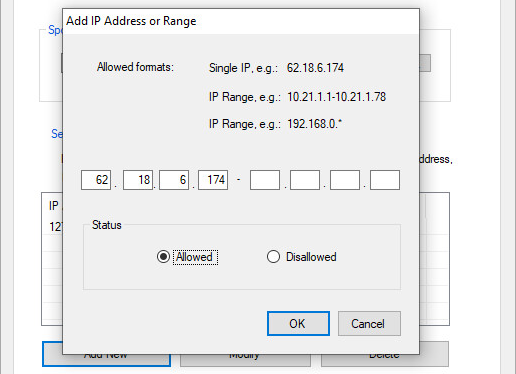Image resolution: width=516 pixels, height=374 pixels.
Task: Select the Disallowed status radio button
Action: coord(273,257)
